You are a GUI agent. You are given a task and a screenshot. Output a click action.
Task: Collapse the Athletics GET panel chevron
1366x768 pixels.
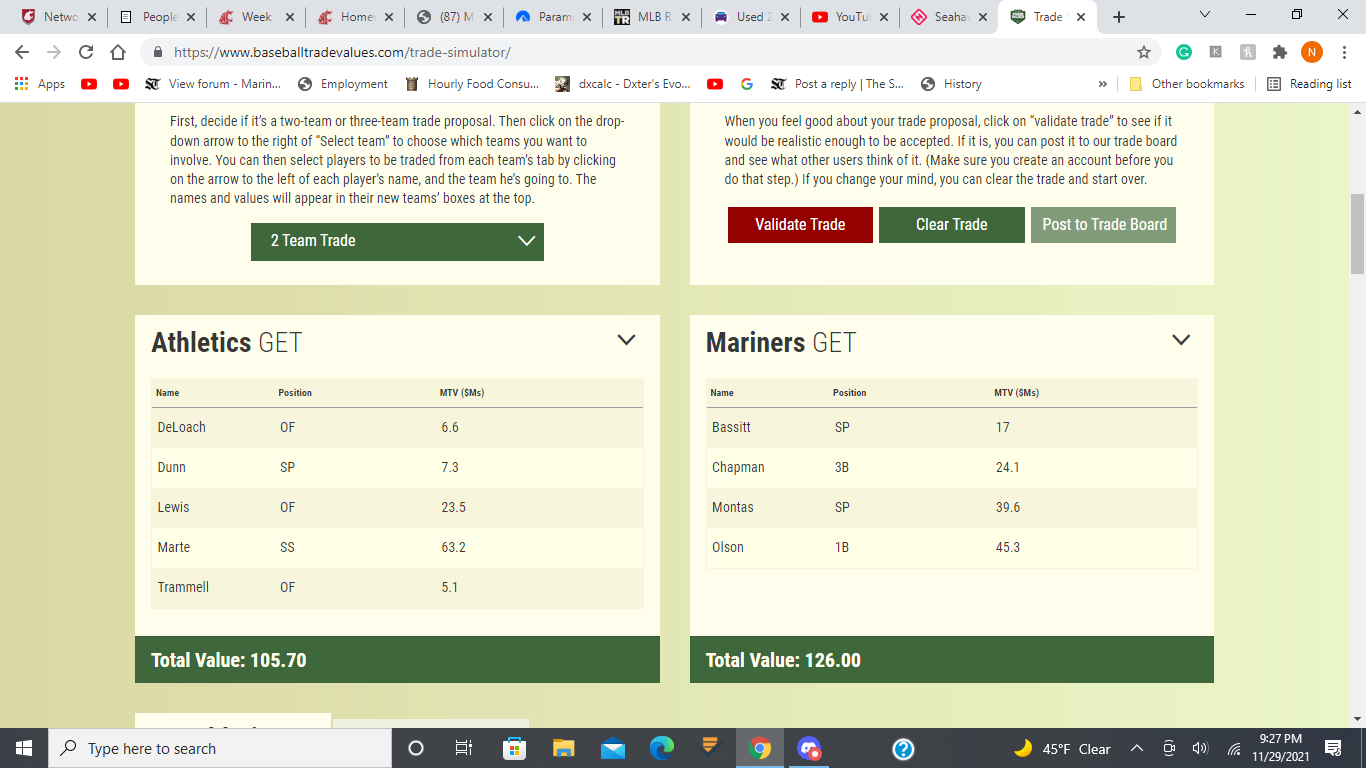coord(626,340)
